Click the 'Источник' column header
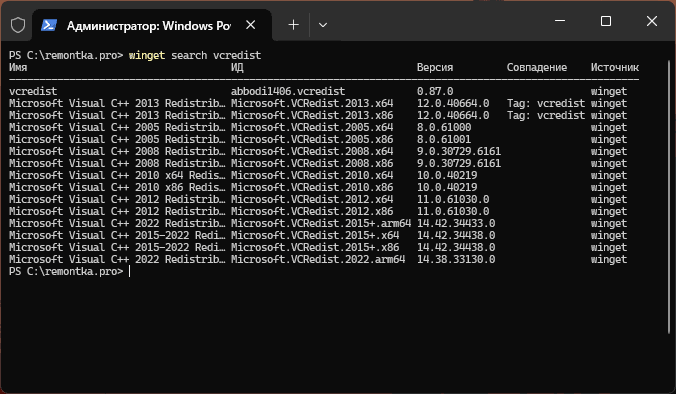 click(x=615, y=67)
